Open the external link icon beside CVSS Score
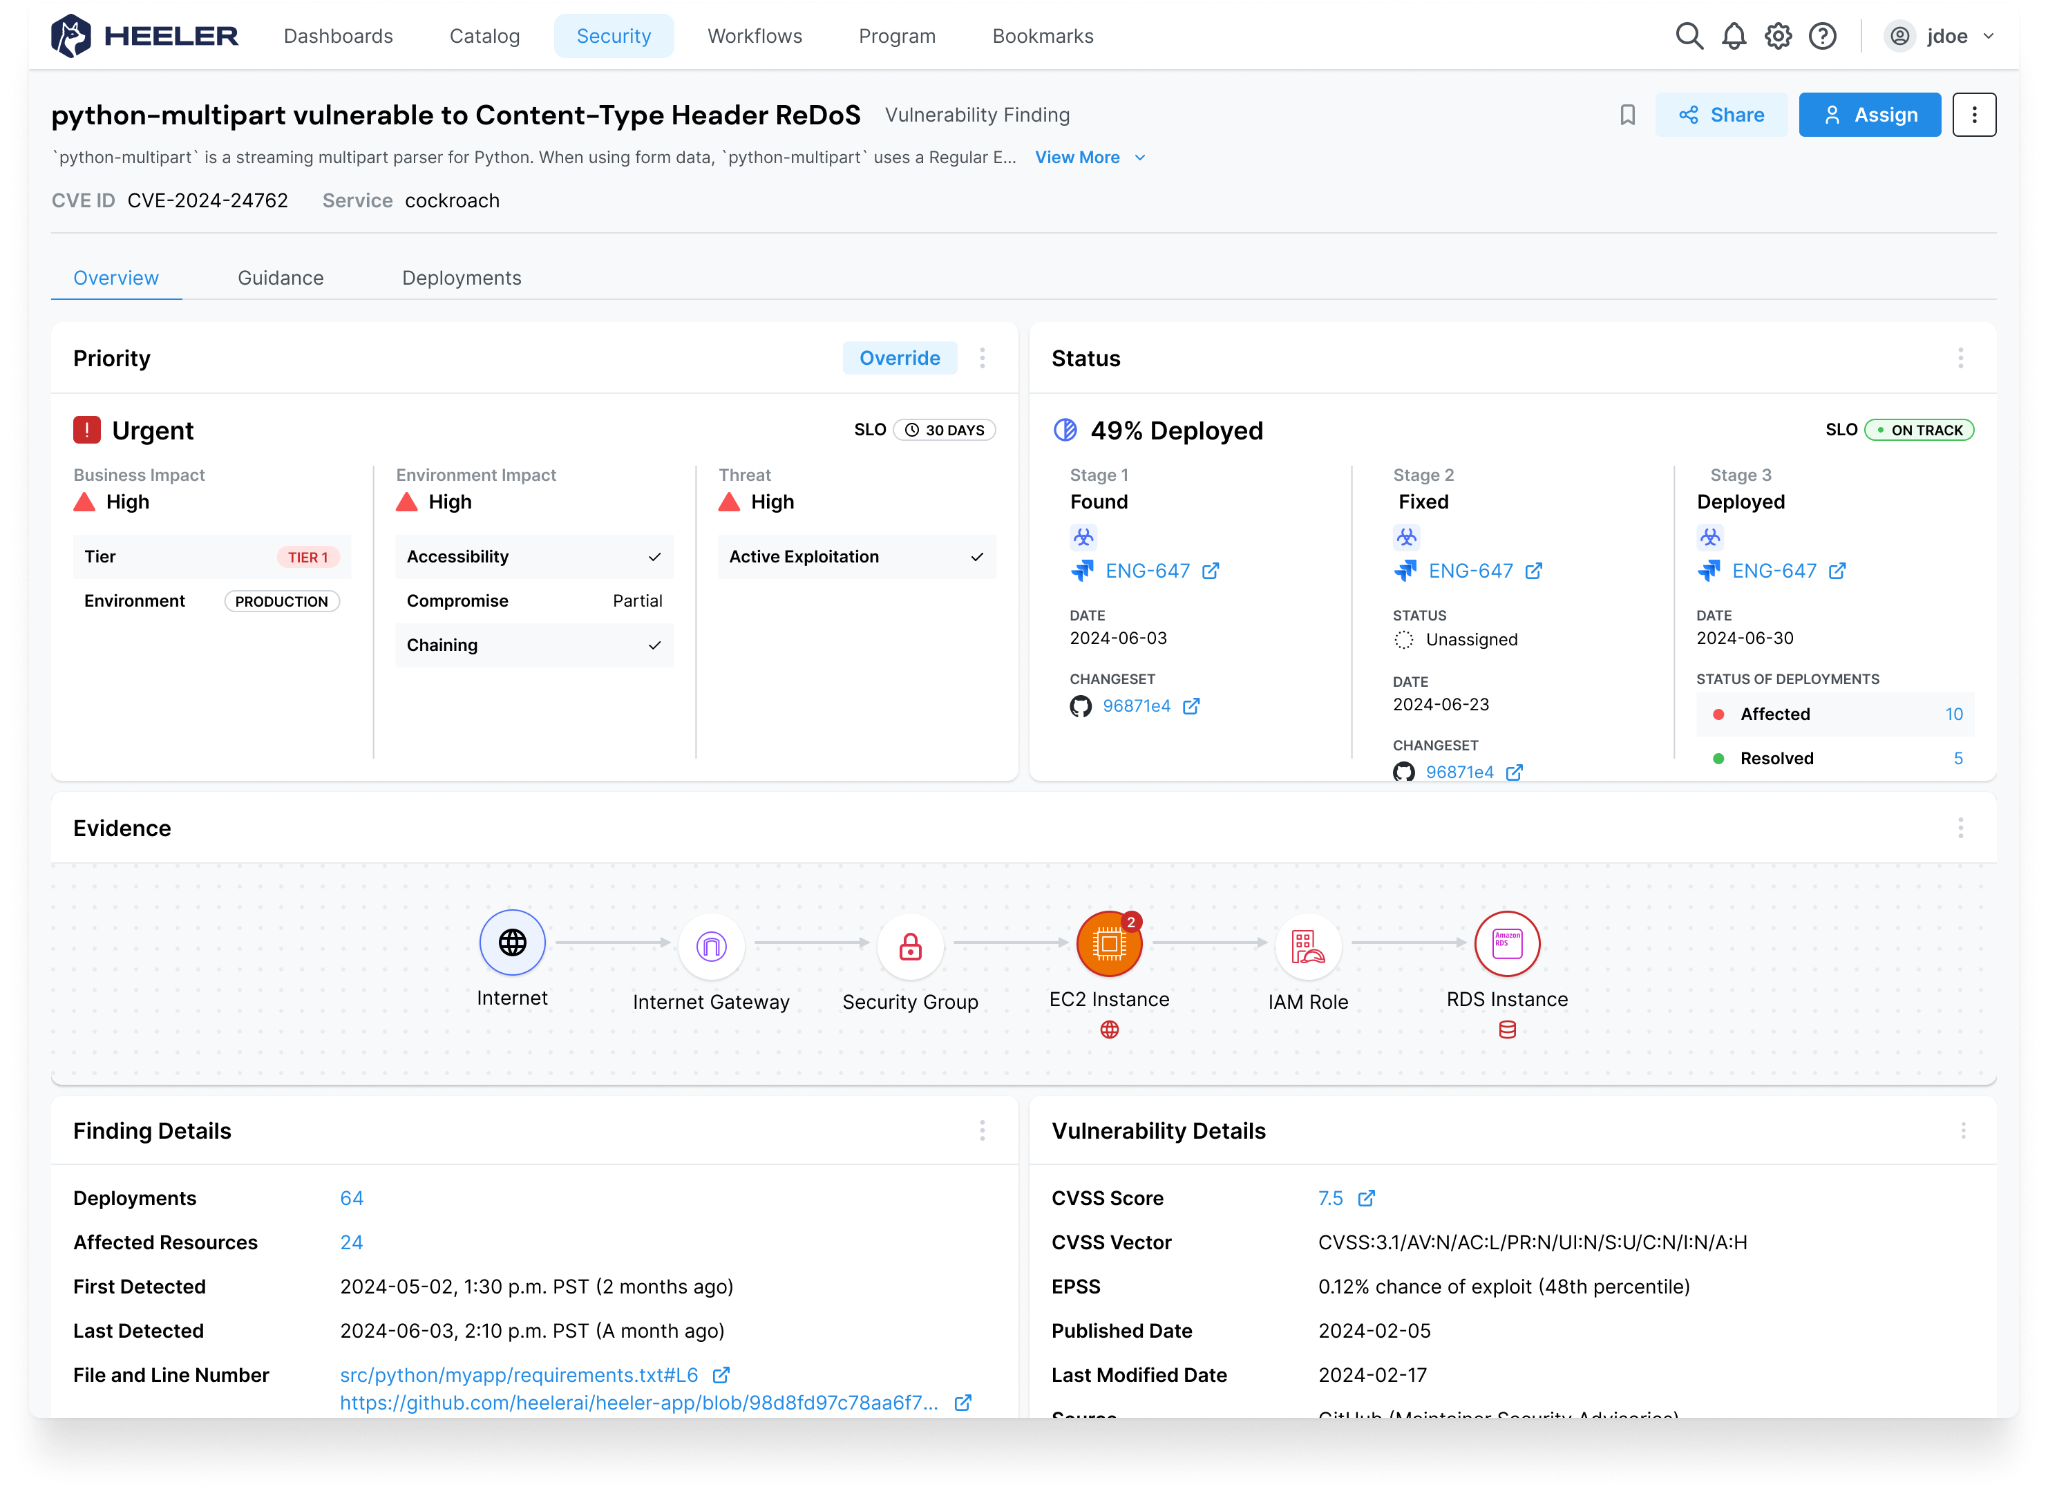The image size is (2048, 1497). [1366, 1198]
